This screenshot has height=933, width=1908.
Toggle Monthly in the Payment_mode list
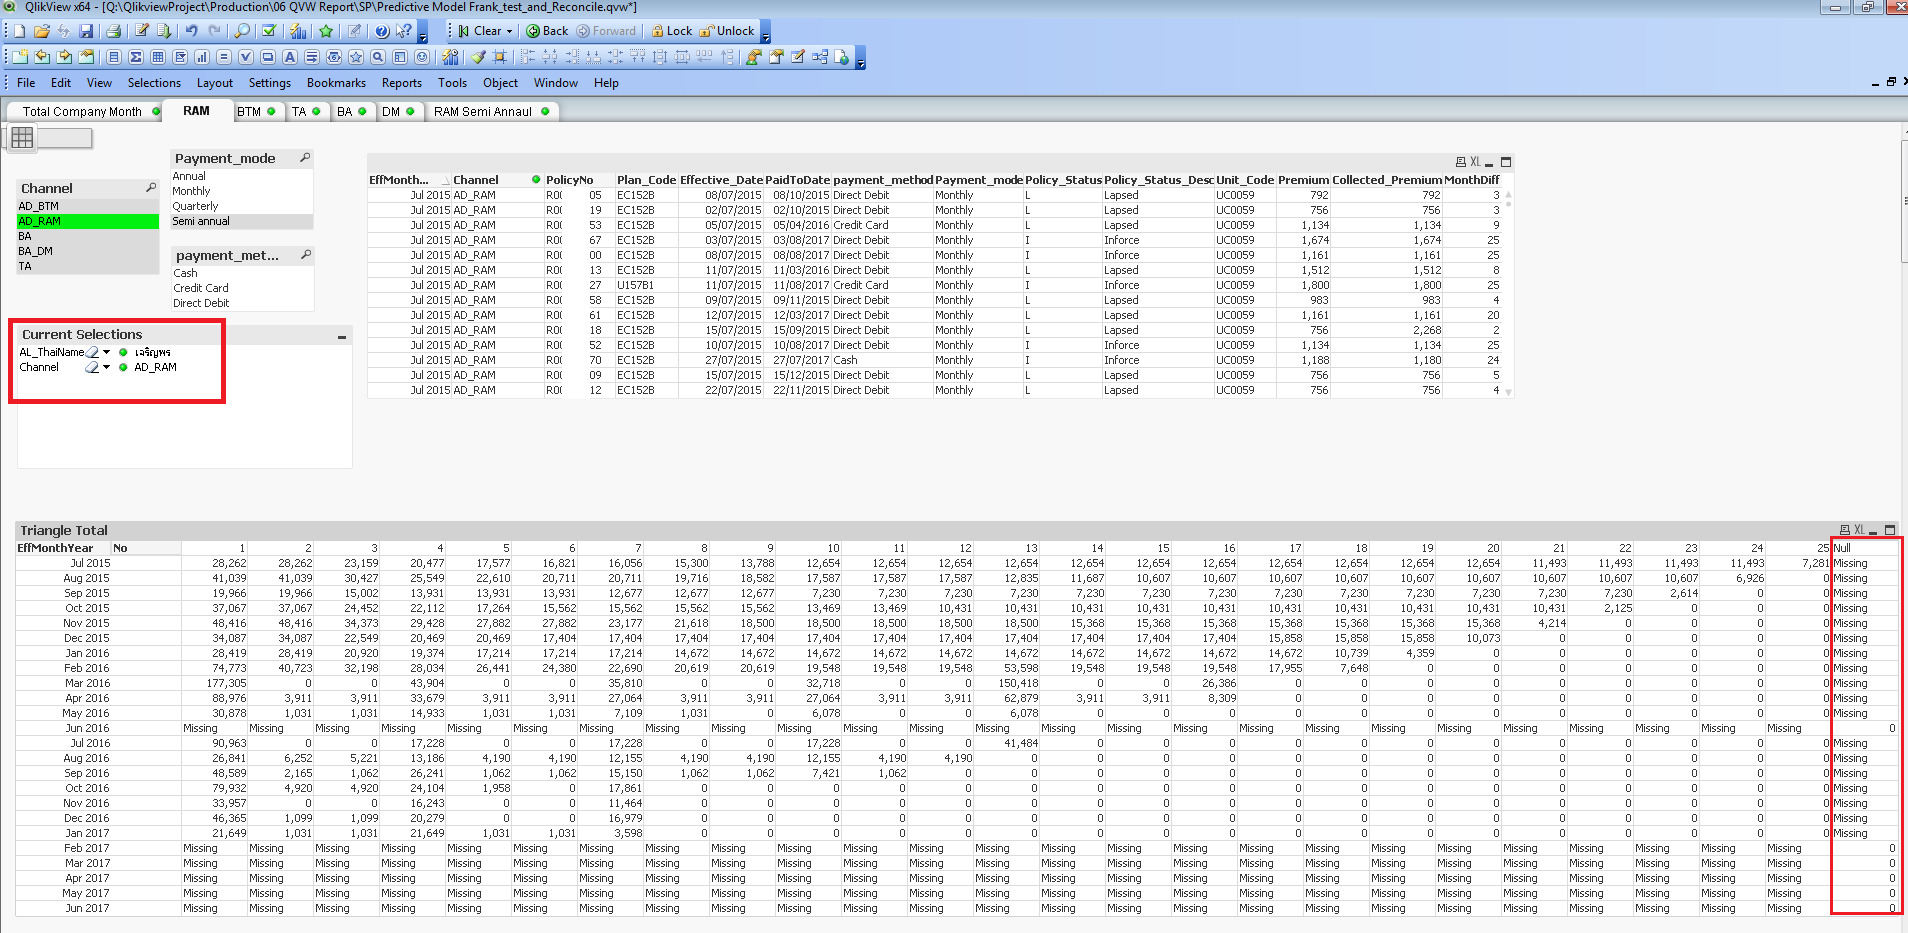pyautogui.click(x=191, y=191)
